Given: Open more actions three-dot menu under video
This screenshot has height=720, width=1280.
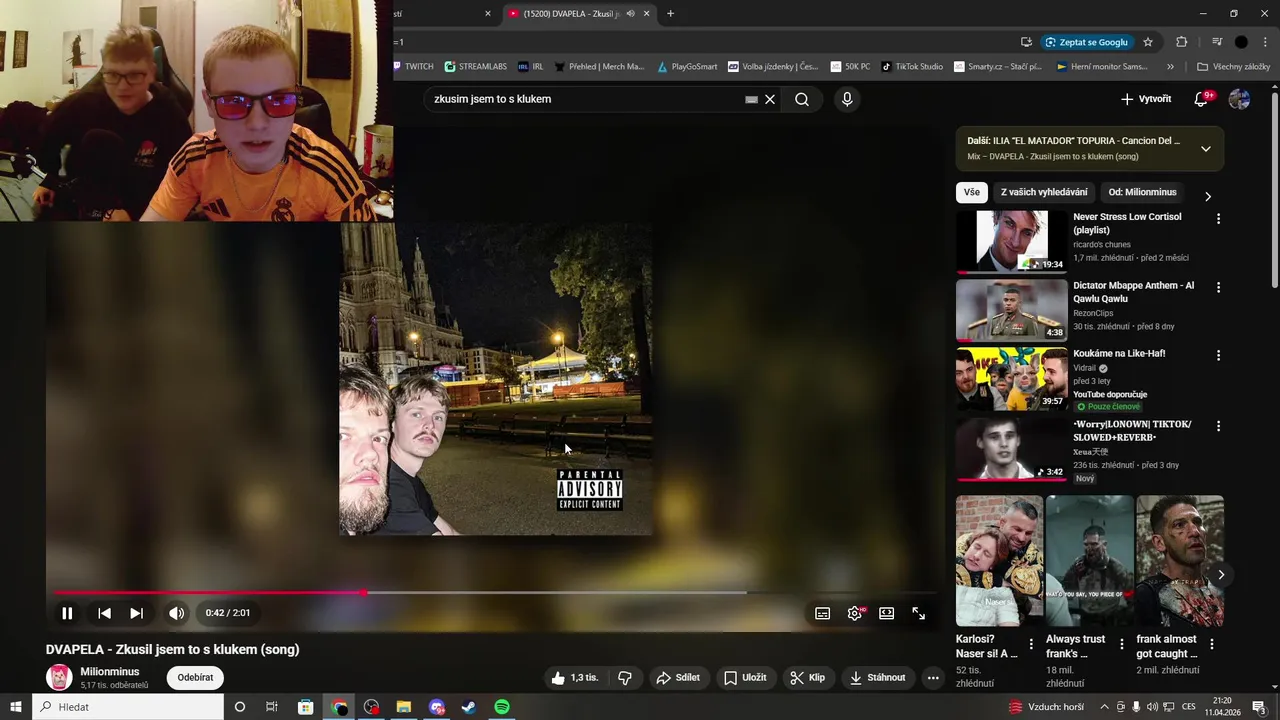Looking at the screenshot, I should click(933, 677).
